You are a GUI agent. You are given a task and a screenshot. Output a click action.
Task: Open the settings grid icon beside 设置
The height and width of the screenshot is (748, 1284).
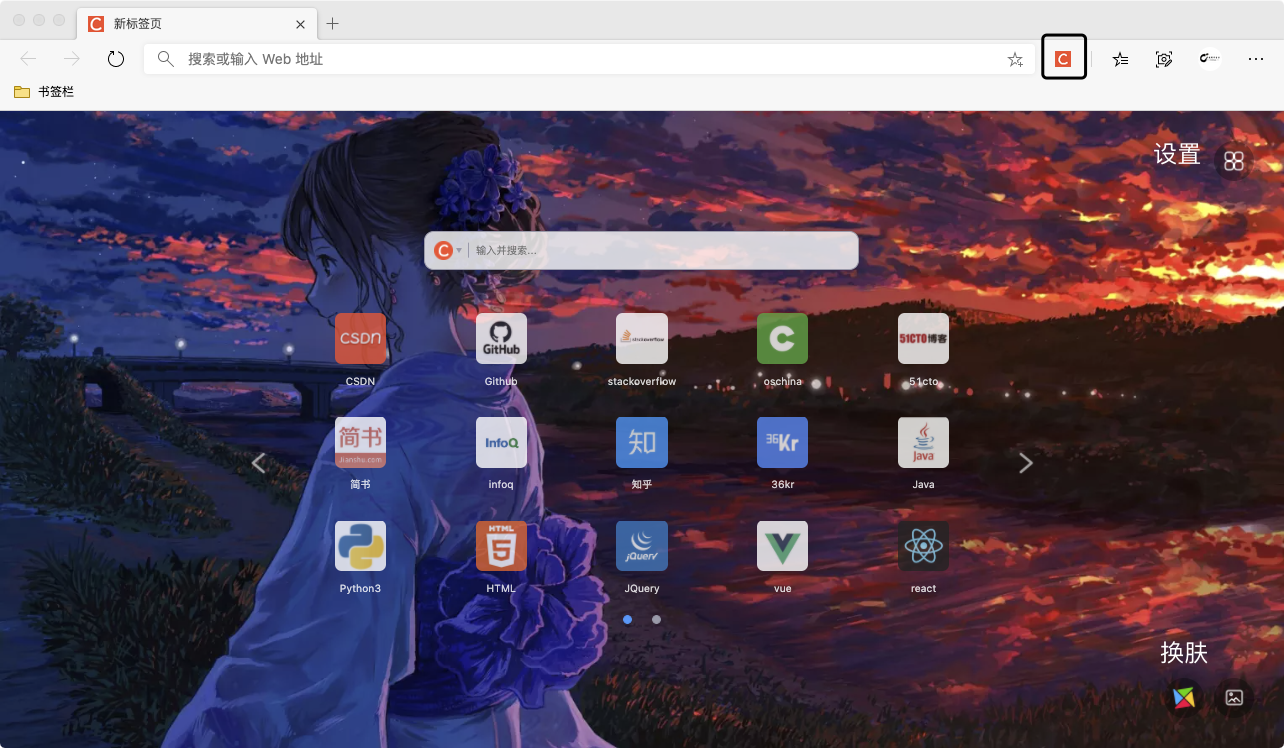[x=1234, y=160]
